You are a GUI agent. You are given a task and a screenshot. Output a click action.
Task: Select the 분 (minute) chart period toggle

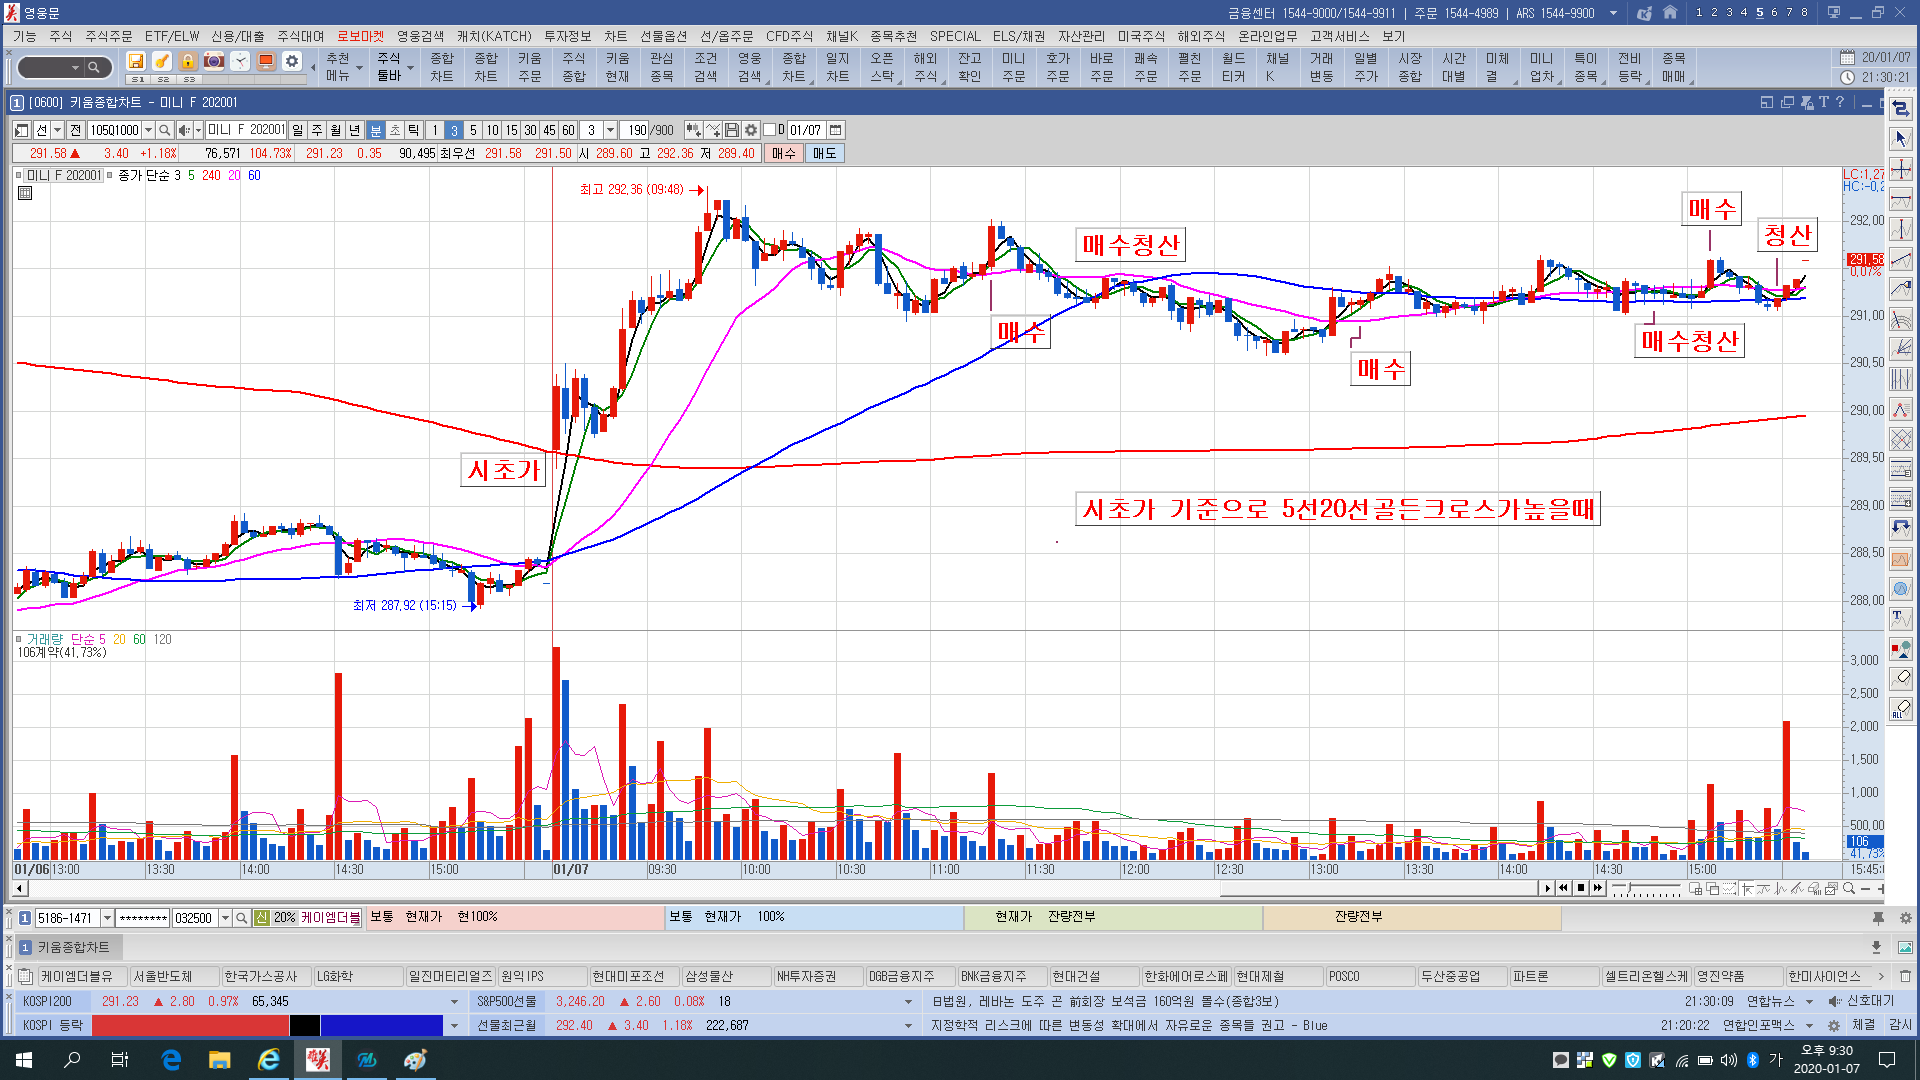(376, 130)
